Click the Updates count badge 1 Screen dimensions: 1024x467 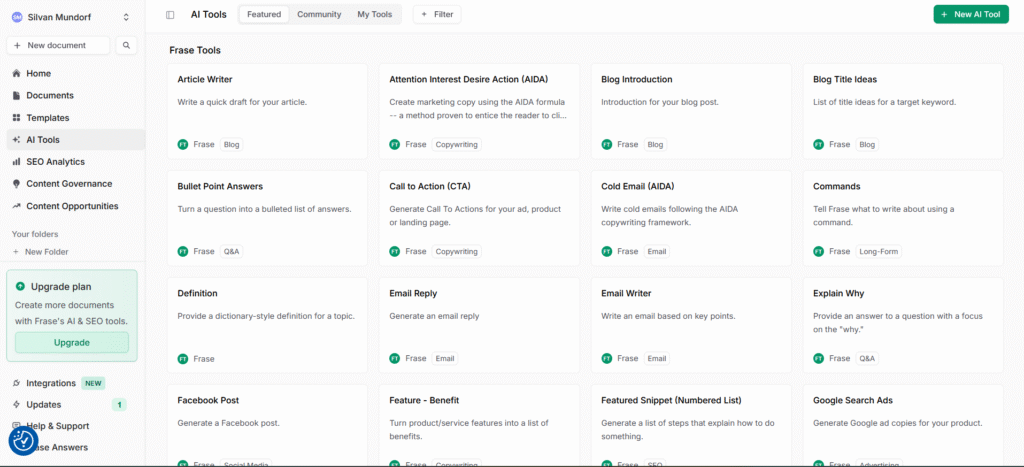click(119, 404)
